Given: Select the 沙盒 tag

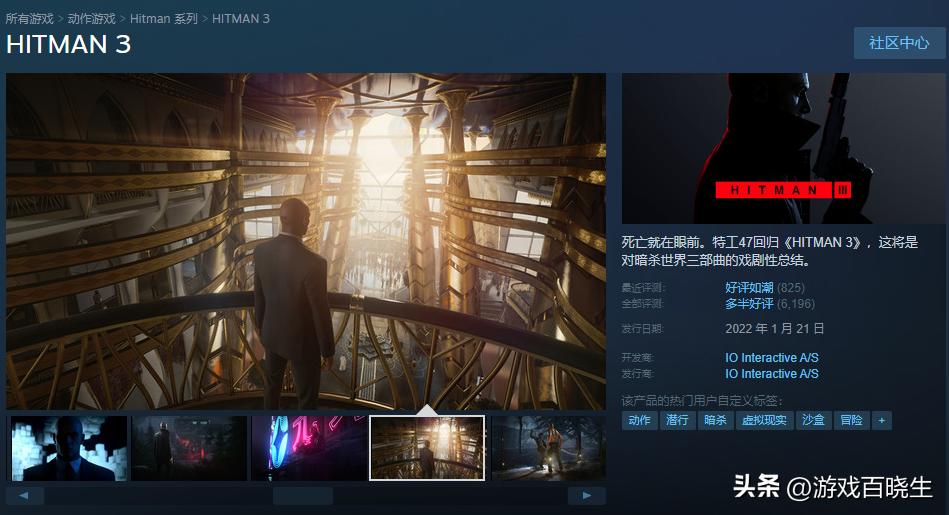Looking at the screenshot, I should 813,420.
